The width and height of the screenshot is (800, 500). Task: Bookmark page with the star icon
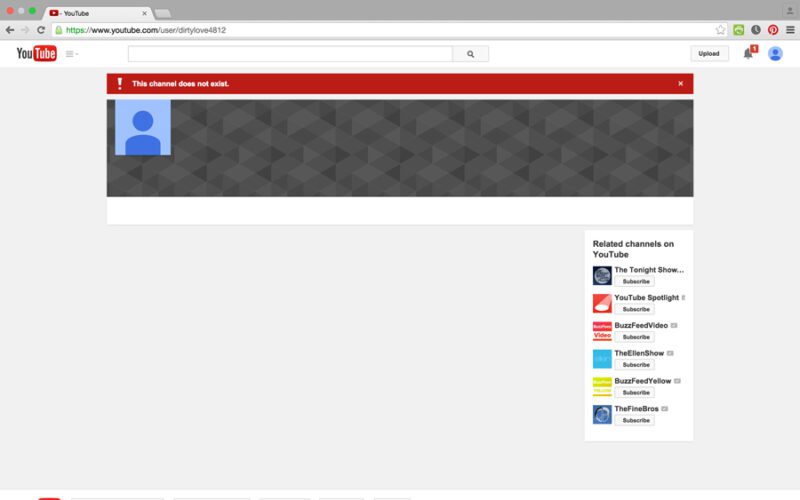point(720,30)
